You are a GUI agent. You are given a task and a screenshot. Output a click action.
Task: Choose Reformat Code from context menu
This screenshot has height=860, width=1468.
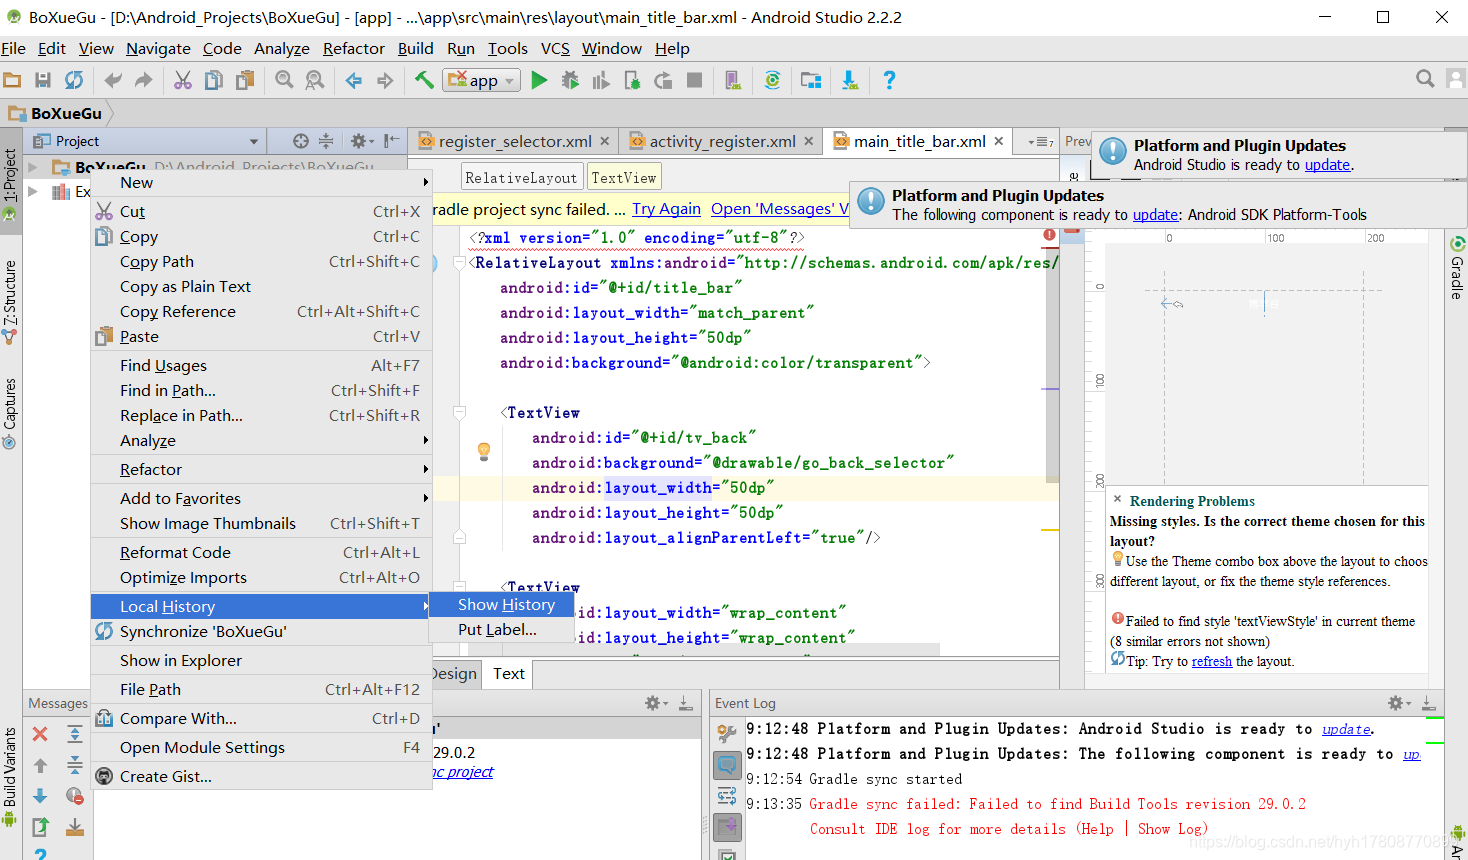pos(261,552)
